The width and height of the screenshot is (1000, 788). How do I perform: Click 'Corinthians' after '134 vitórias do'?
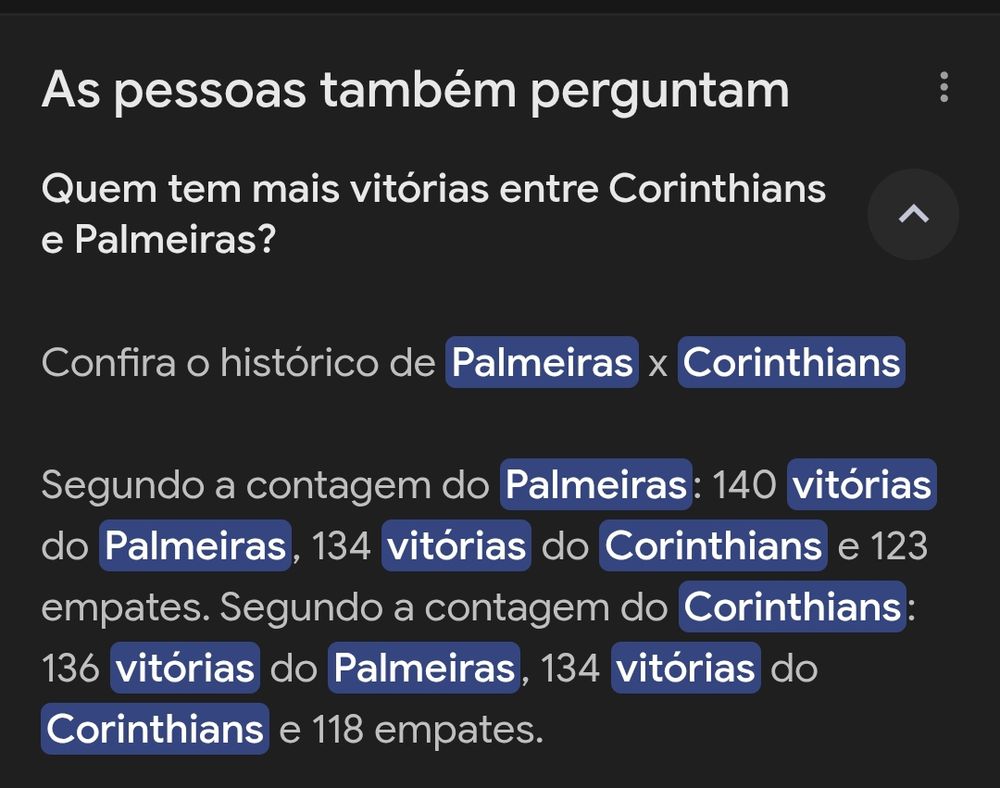pos(712,546)
